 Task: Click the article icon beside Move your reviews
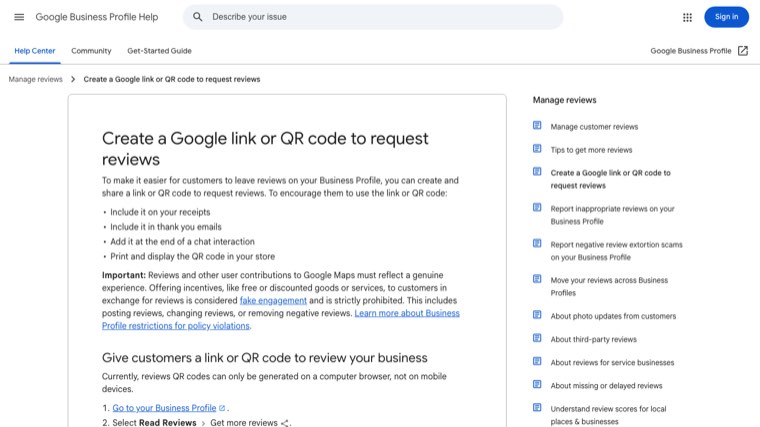pos(537,279)
